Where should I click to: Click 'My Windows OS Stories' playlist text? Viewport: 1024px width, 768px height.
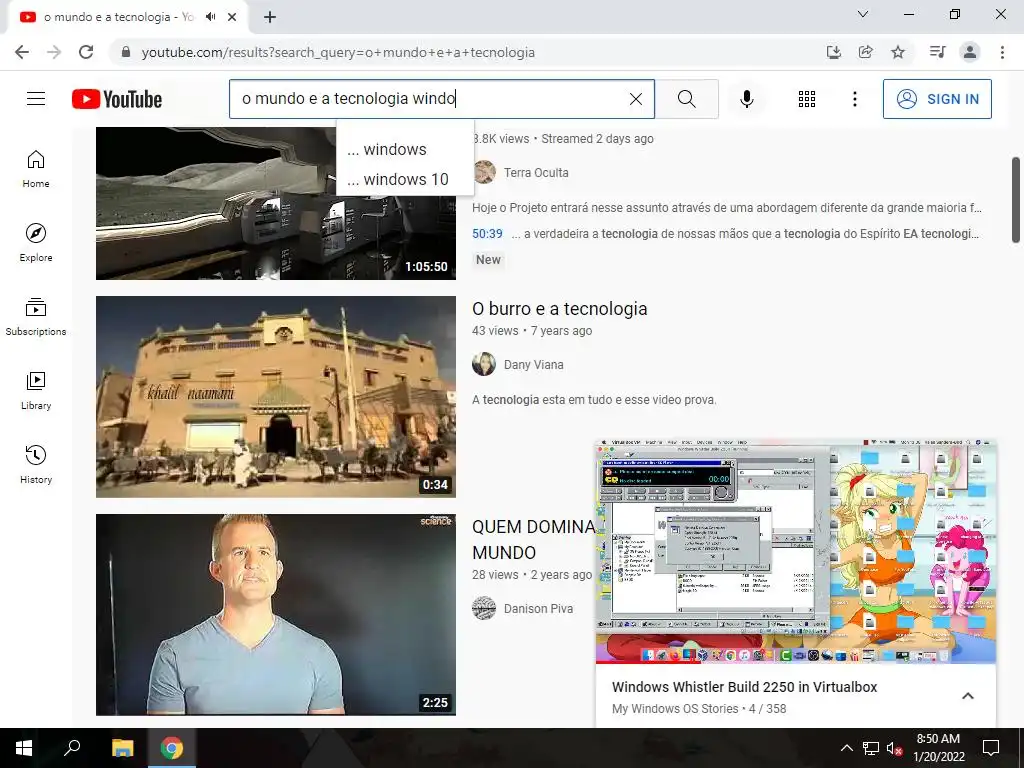[675, 709]
